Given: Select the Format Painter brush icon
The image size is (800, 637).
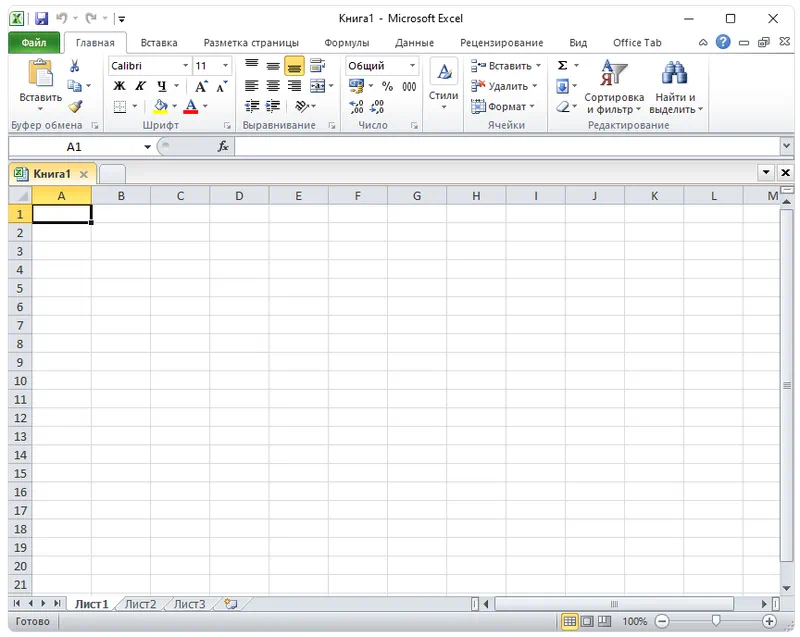Looking at the screenshot, I should pos(74,106).
